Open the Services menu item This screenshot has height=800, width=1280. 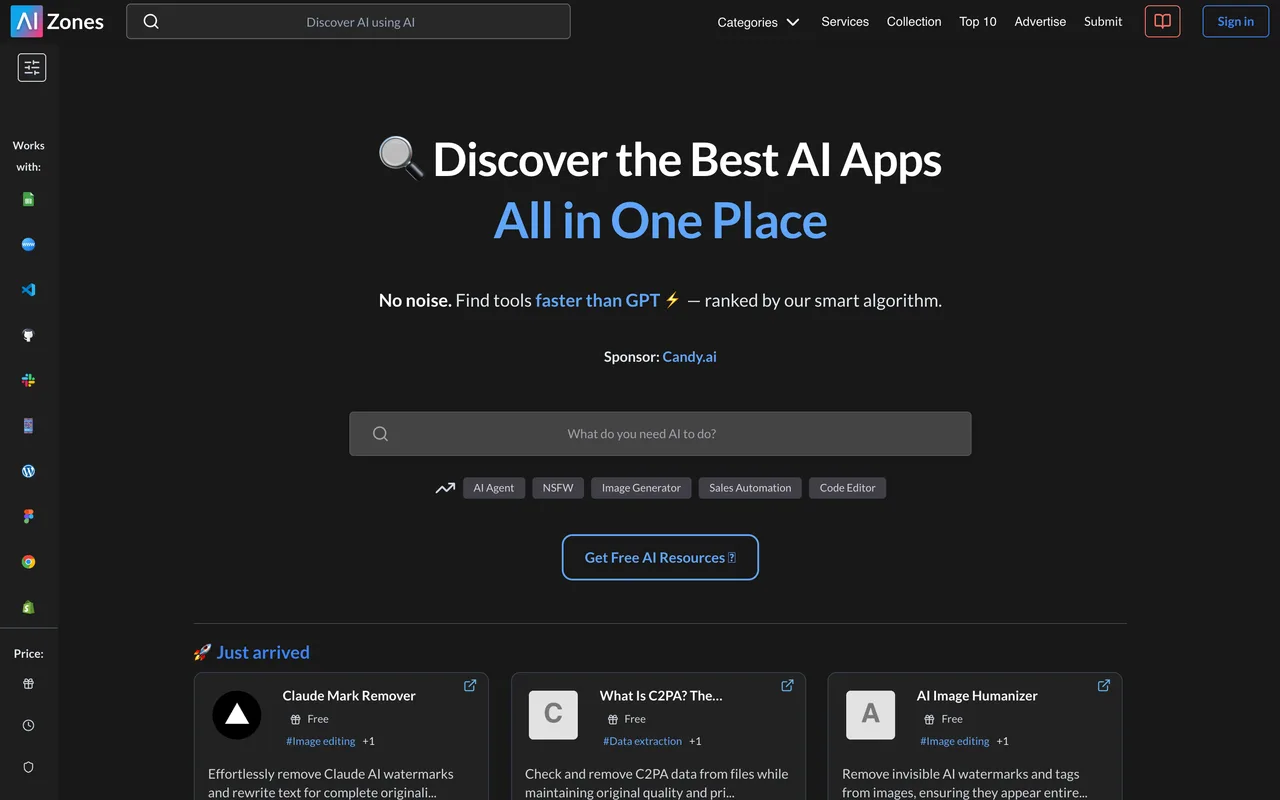pos(845,21)
